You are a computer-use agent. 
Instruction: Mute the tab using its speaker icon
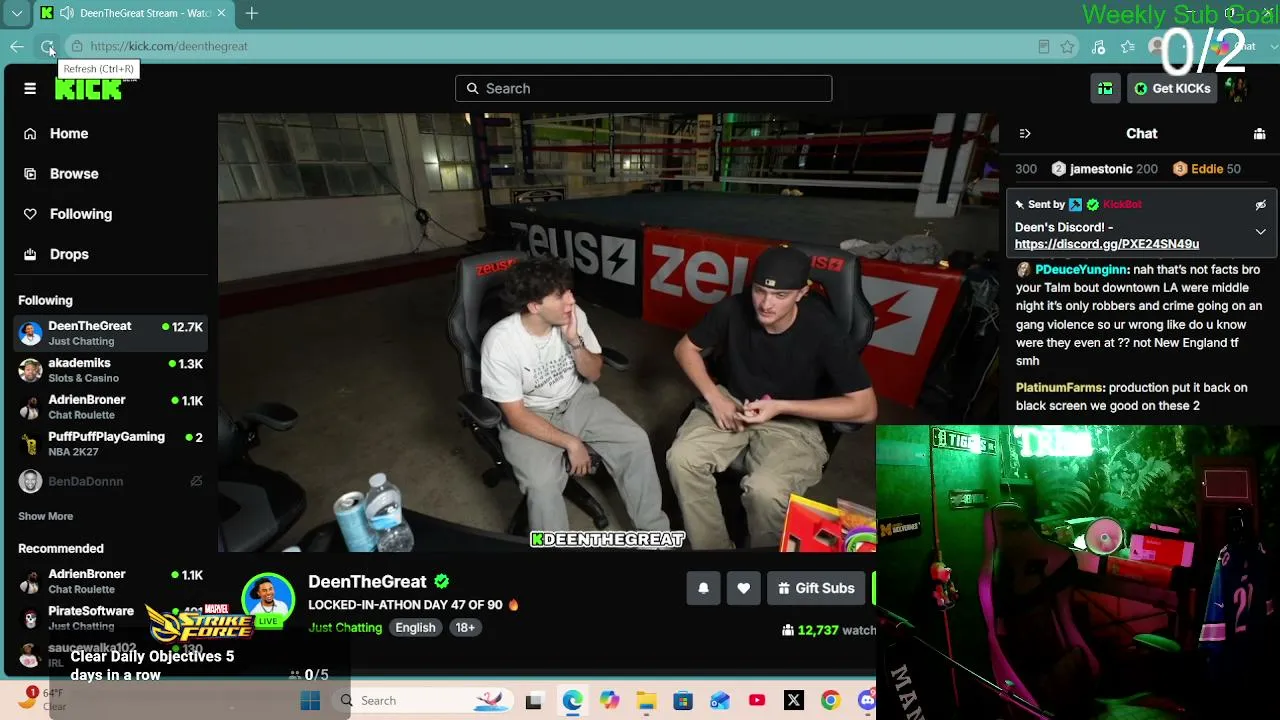coord(67,13)
